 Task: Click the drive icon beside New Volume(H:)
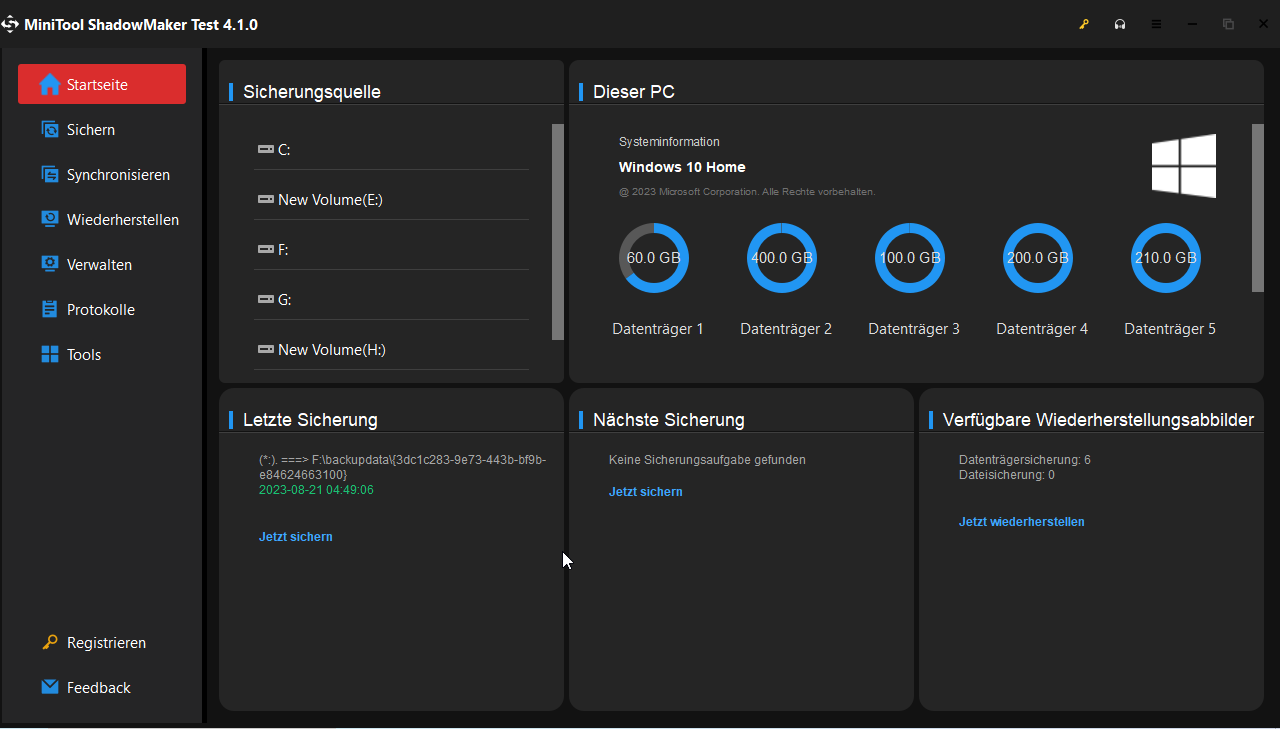265,350
